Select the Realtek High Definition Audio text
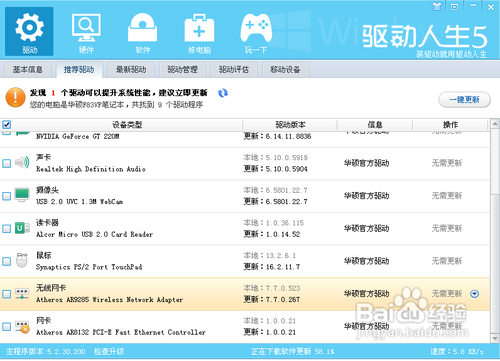The height and width of the screenshot is (361, 500). (91, 169)
